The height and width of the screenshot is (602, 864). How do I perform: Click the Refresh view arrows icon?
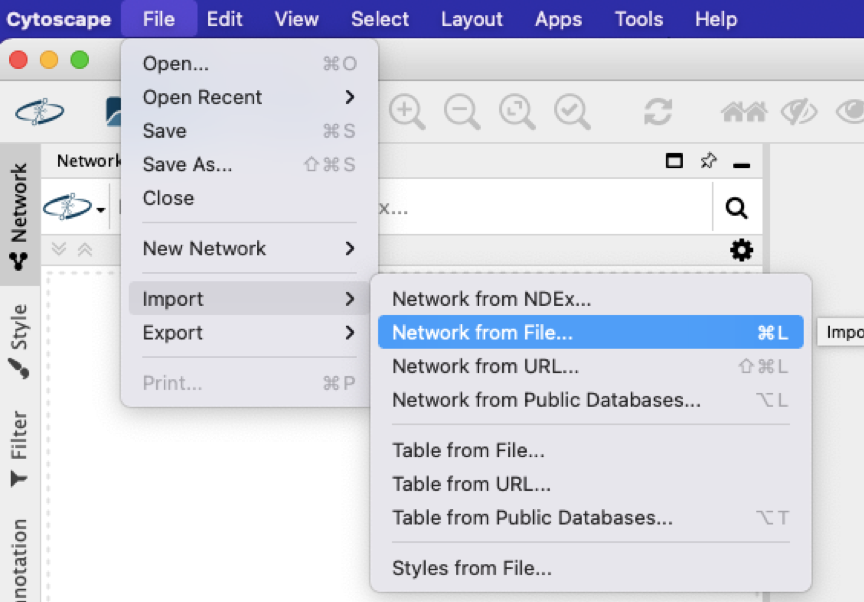(658, 112)
